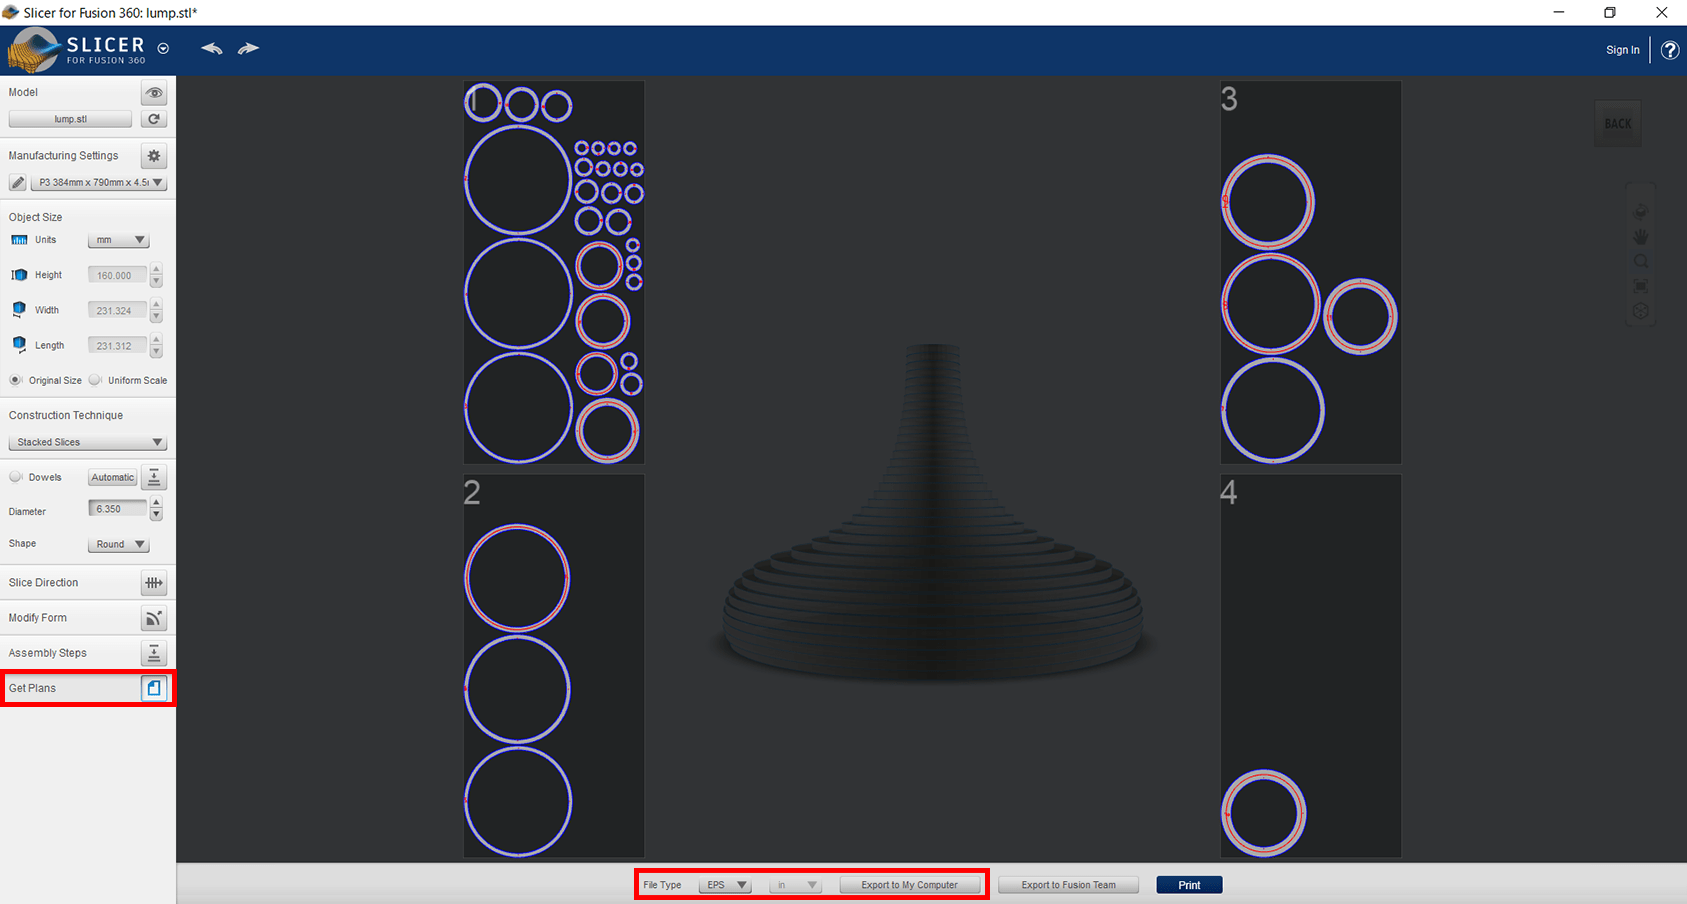Enable the Dowels radio option
The image size is (1687, 904).
16,477
